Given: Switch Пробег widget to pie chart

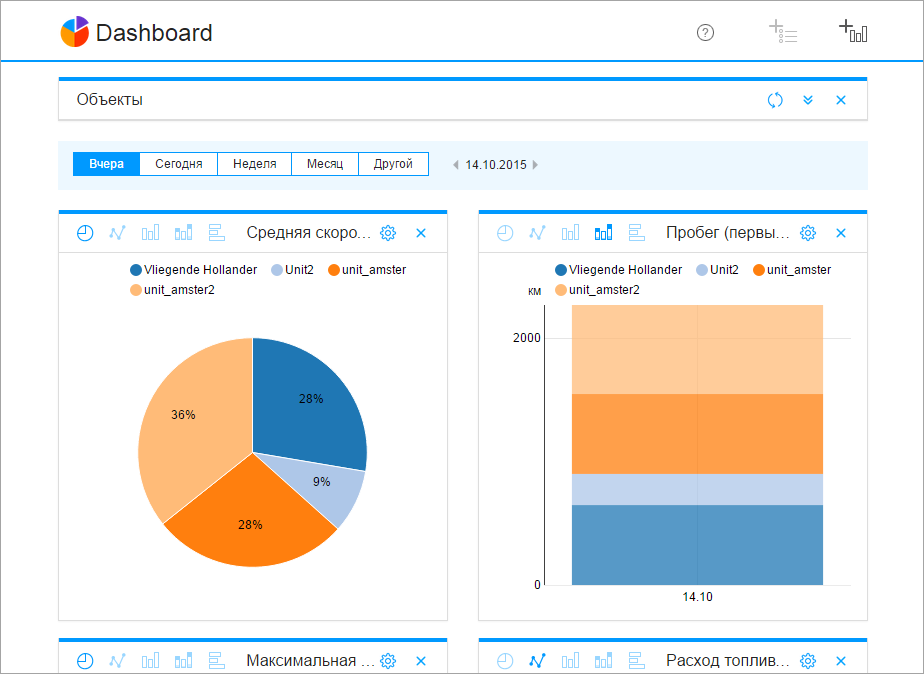Looking at the screenshot, I should click(x=505, y=233).
